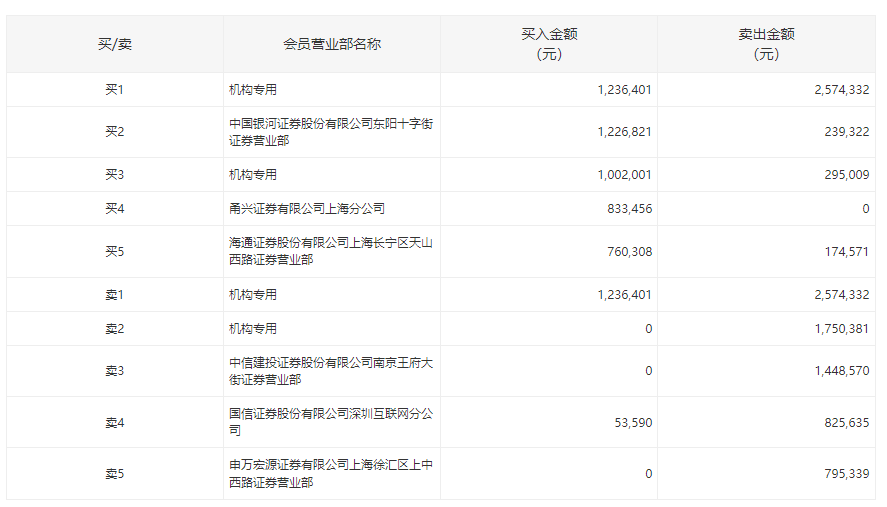Select sell amount 1,448,570 in 卖3 row
This screenshot has height=507, width=887.
pos(841,371)
